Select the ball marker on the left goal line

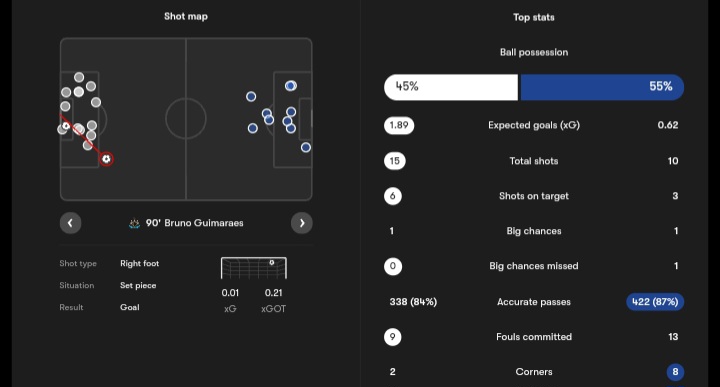pos(66,126)
